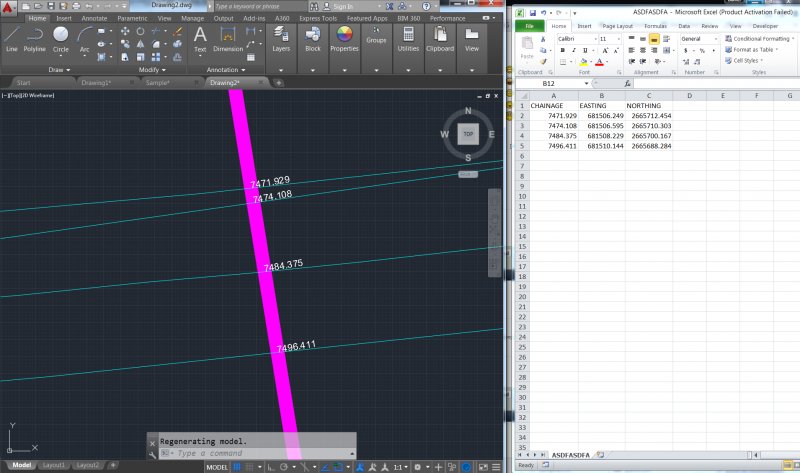Toggle ortho mode in status bar
Viewport: 800px width, 473px height.
coord(271,467)
